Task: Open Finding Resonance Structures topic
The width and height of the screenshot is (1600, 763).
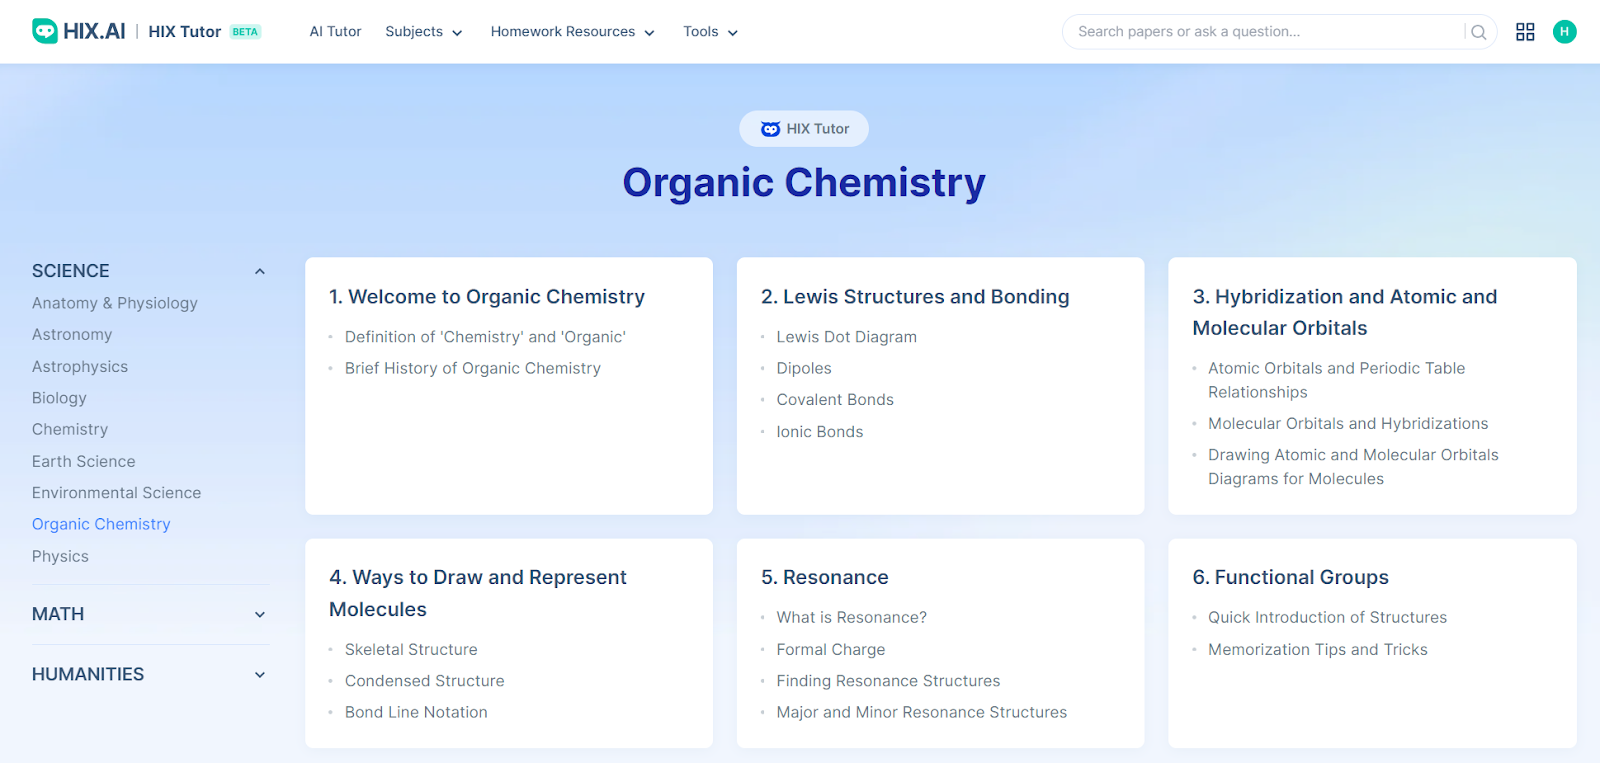Action: (888, 681)
